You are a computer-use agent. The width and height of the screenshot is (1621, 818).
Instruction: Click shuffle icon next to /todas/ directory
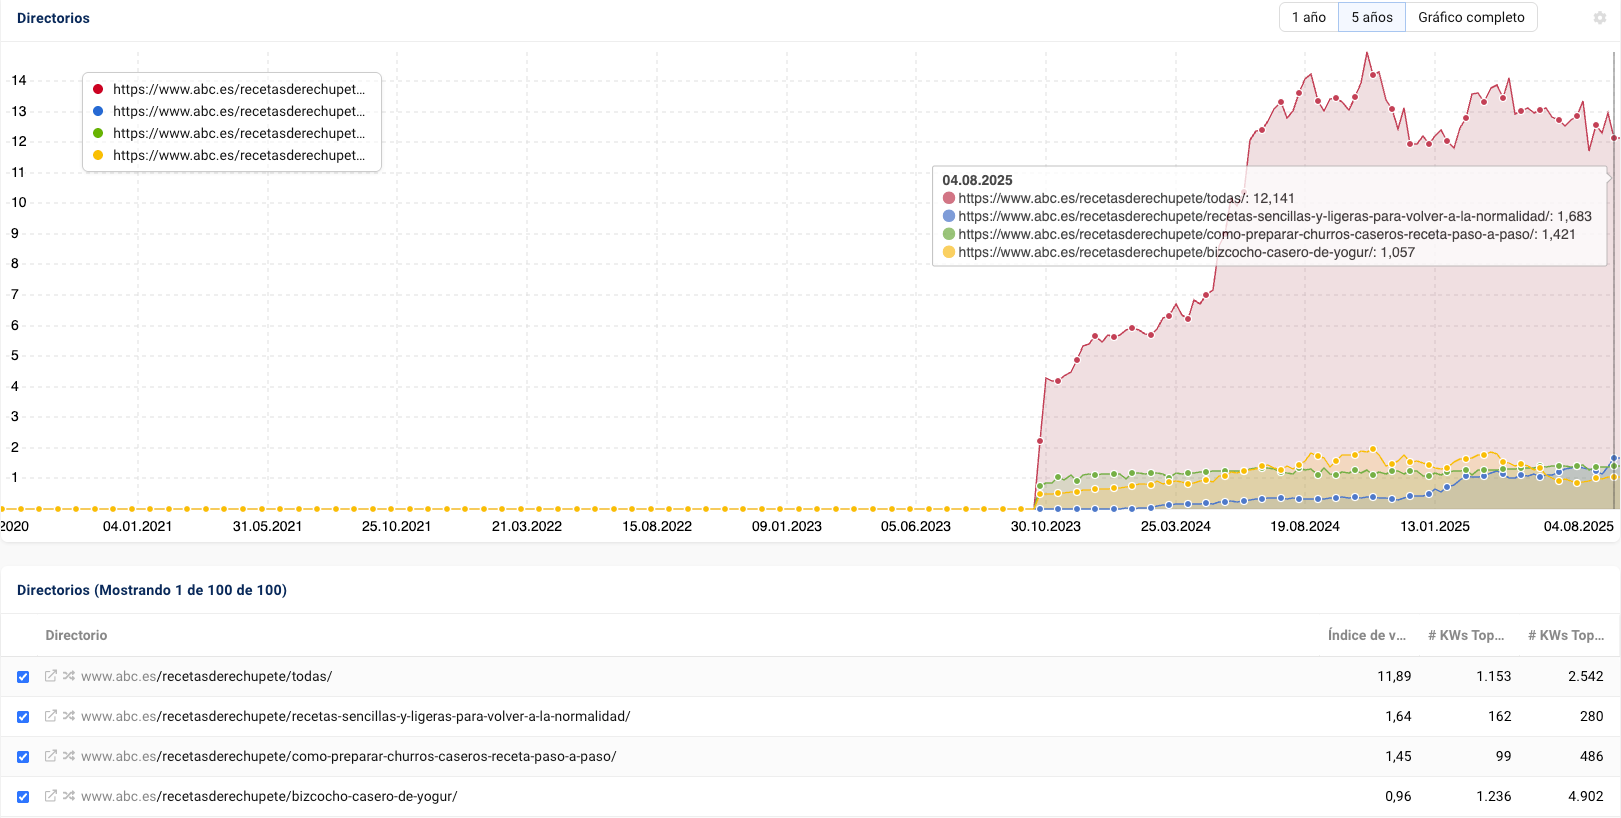(x=69, y=676)
